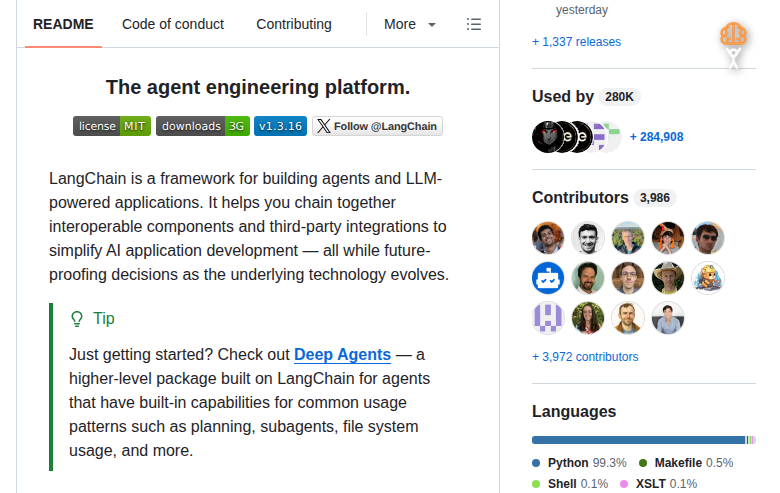Open the last contributor avatar in bottom row
The width and height of the screenshot is (780, 493).
click(668, 317)
